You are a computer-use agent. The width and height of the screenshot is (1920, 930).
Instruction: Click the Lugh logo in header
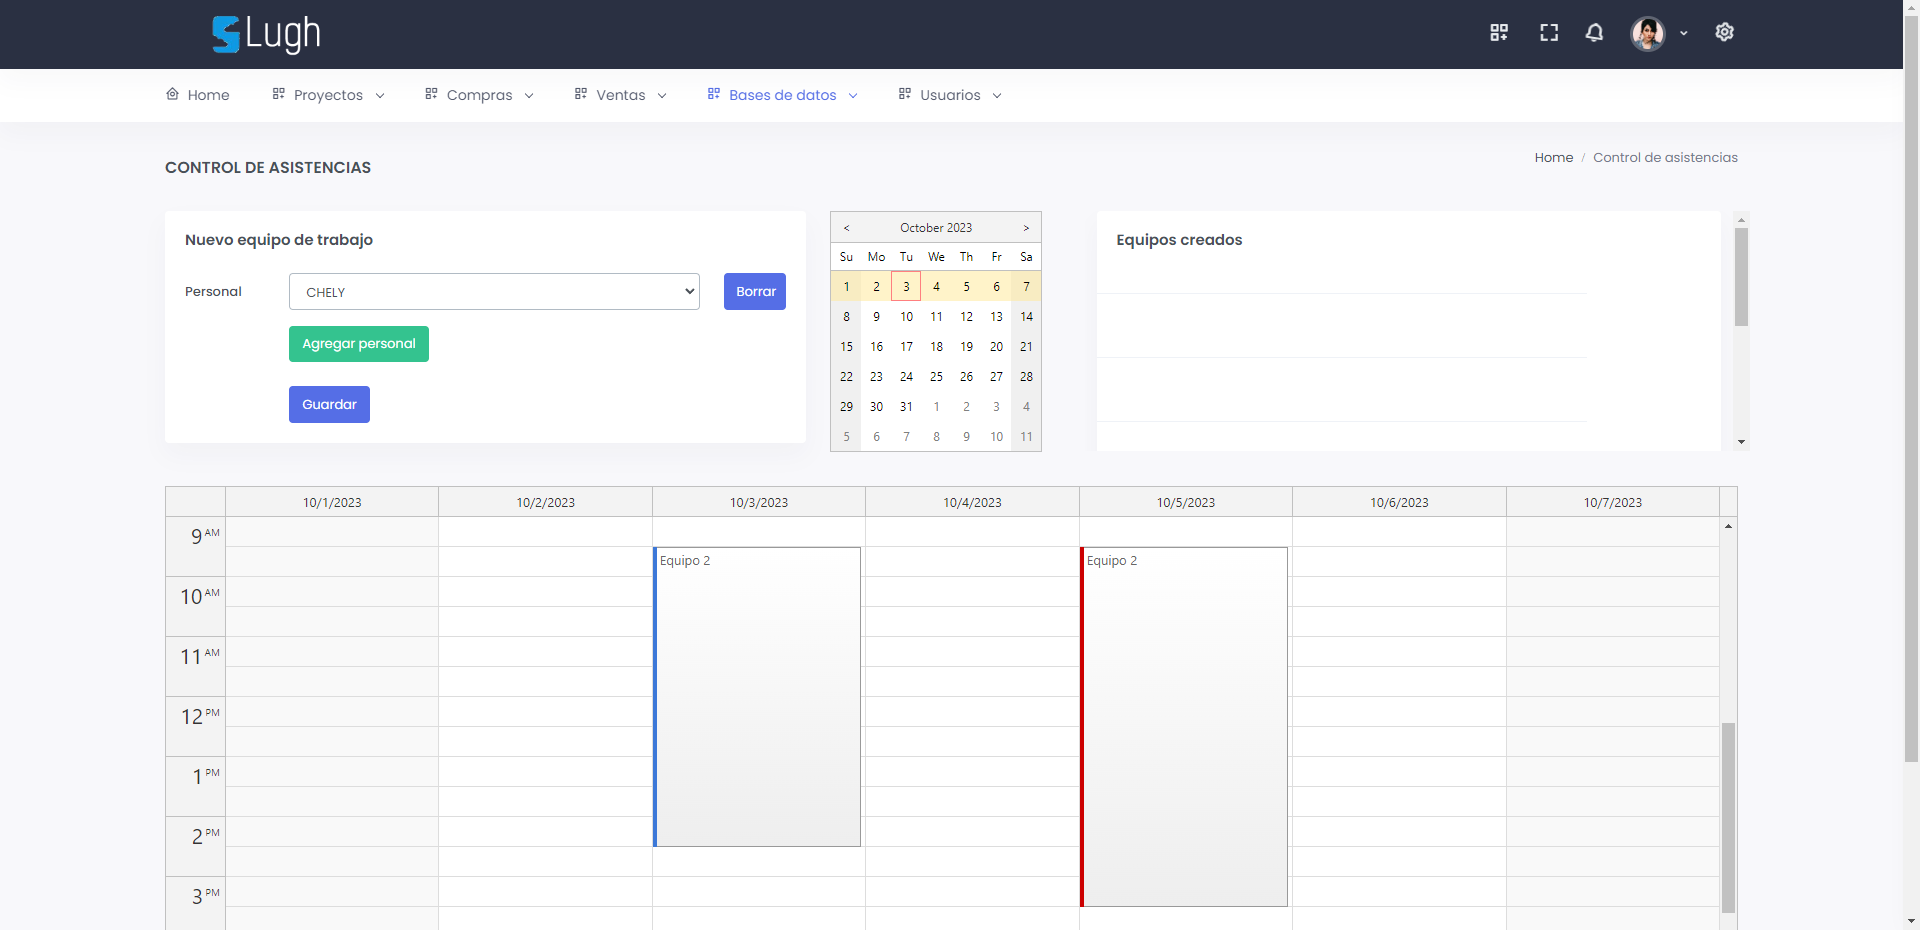coord(266,34)
